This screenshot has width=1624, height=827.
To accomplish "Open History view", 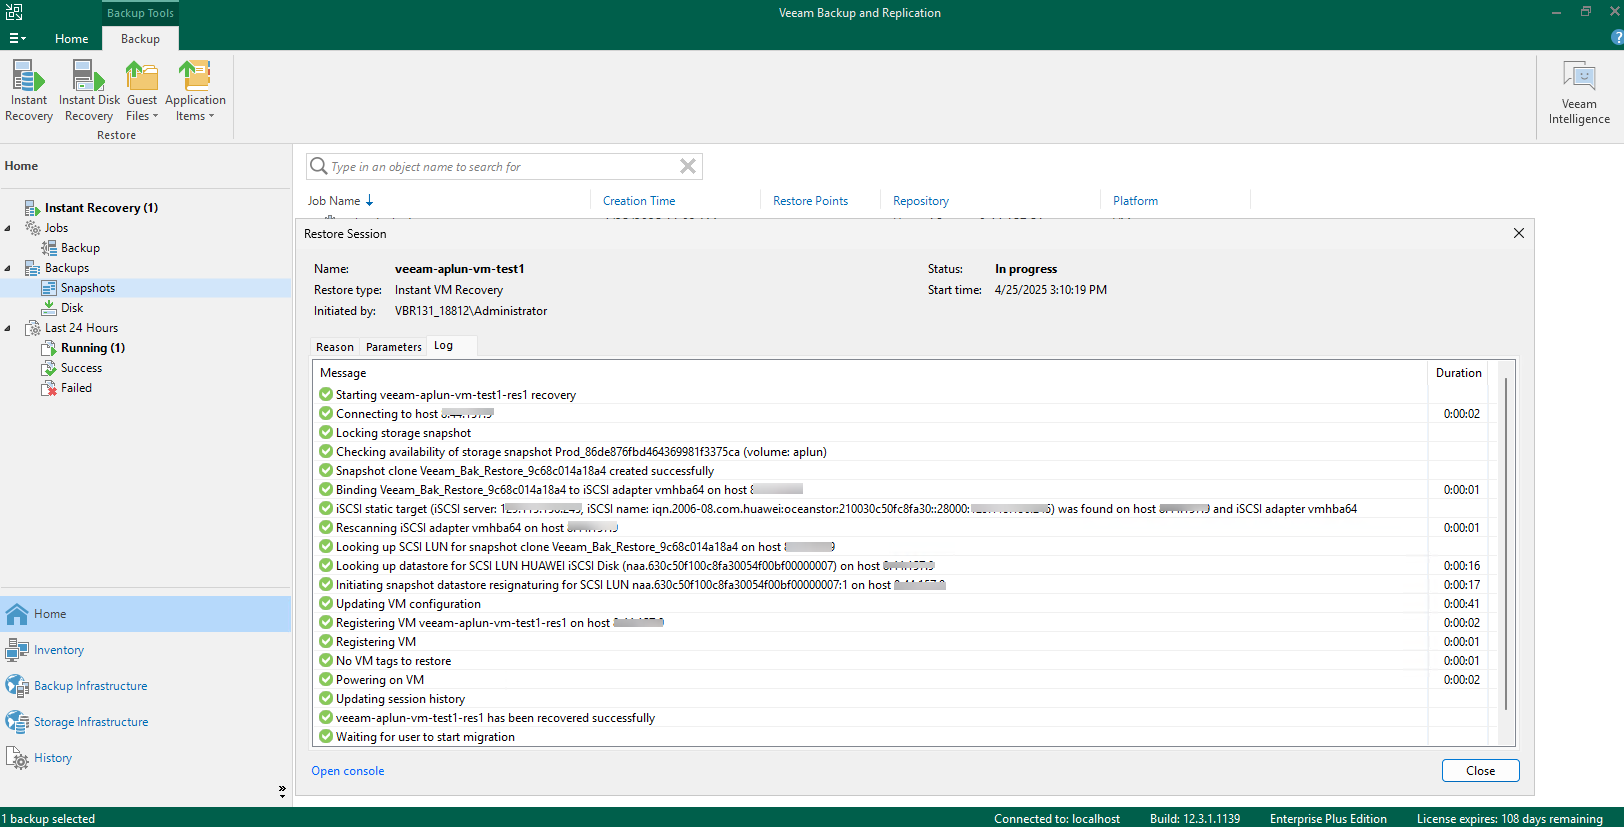I will pyautogui.click(x=145, y=758).
